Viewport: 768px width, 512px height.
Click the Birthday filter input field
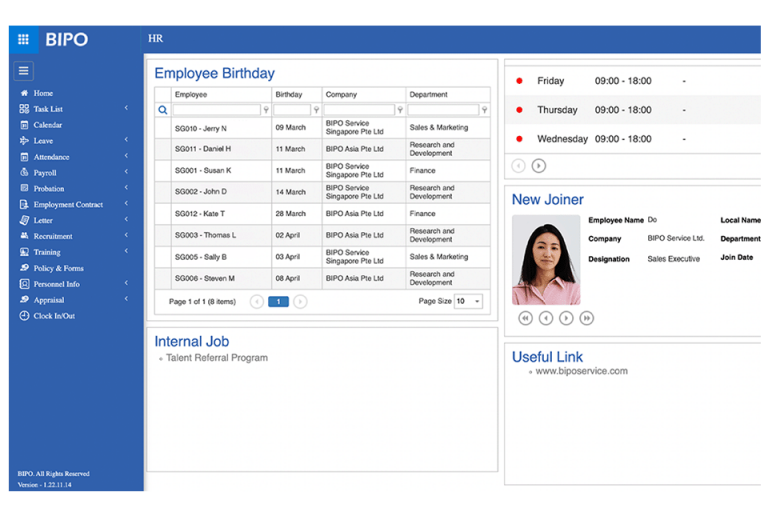coord(292,110)
